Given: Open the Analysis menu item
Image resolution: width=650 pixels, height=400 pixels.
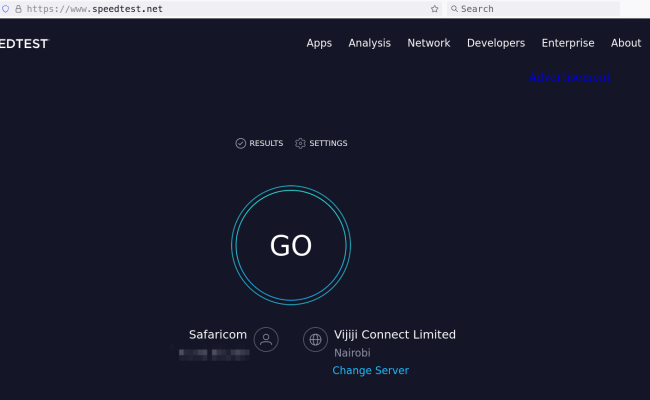Looking at the screenshot, I should click(x=369, y=43).
